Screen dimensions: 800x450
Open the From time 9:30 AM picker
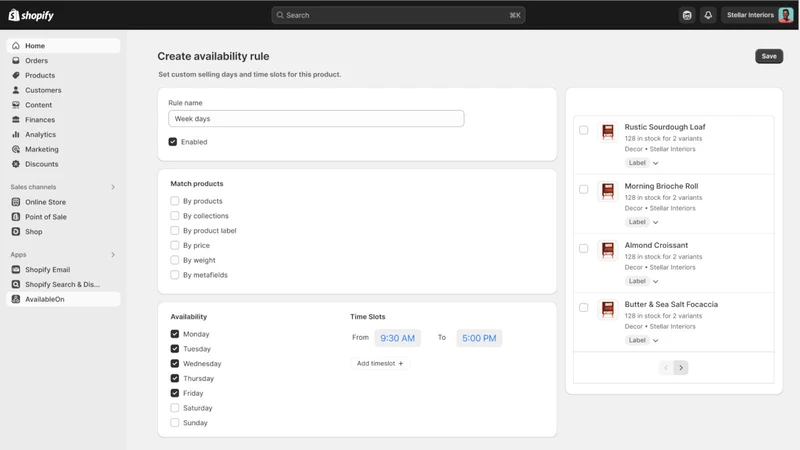pos(397,338)
